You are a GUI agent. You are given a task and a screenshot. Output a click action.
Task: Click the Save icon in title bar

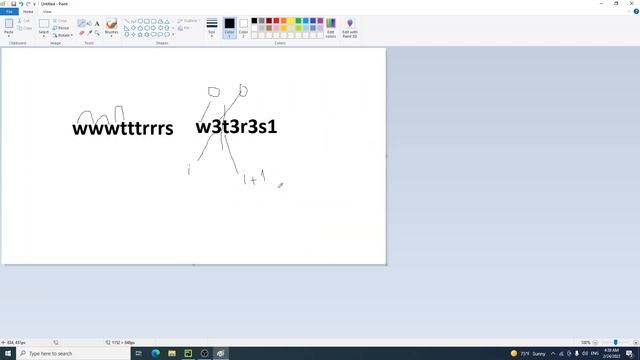[13, 4]
